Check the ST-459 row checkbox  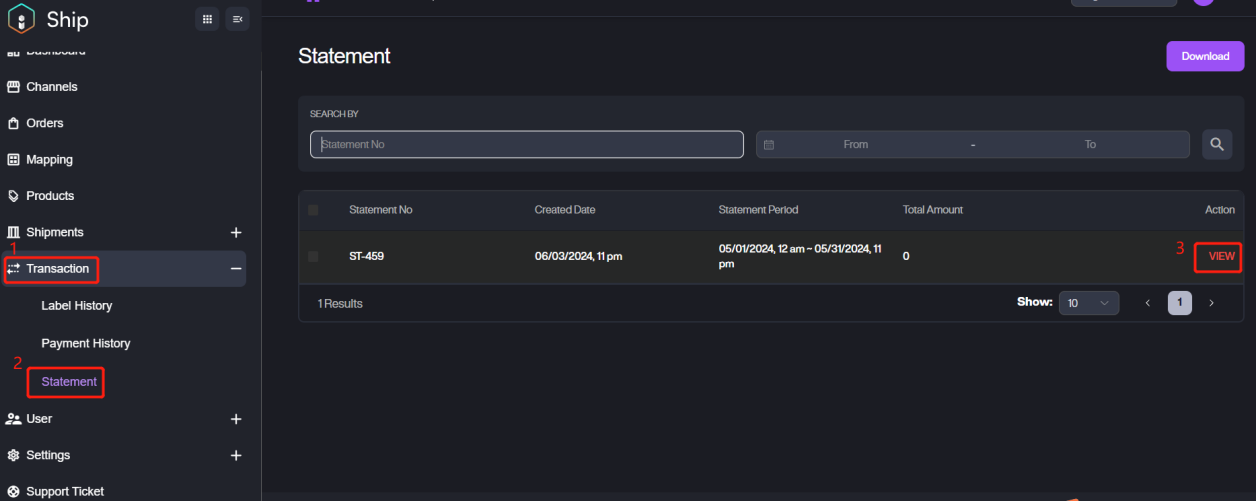pyautogui.click(x=313, y=257)
